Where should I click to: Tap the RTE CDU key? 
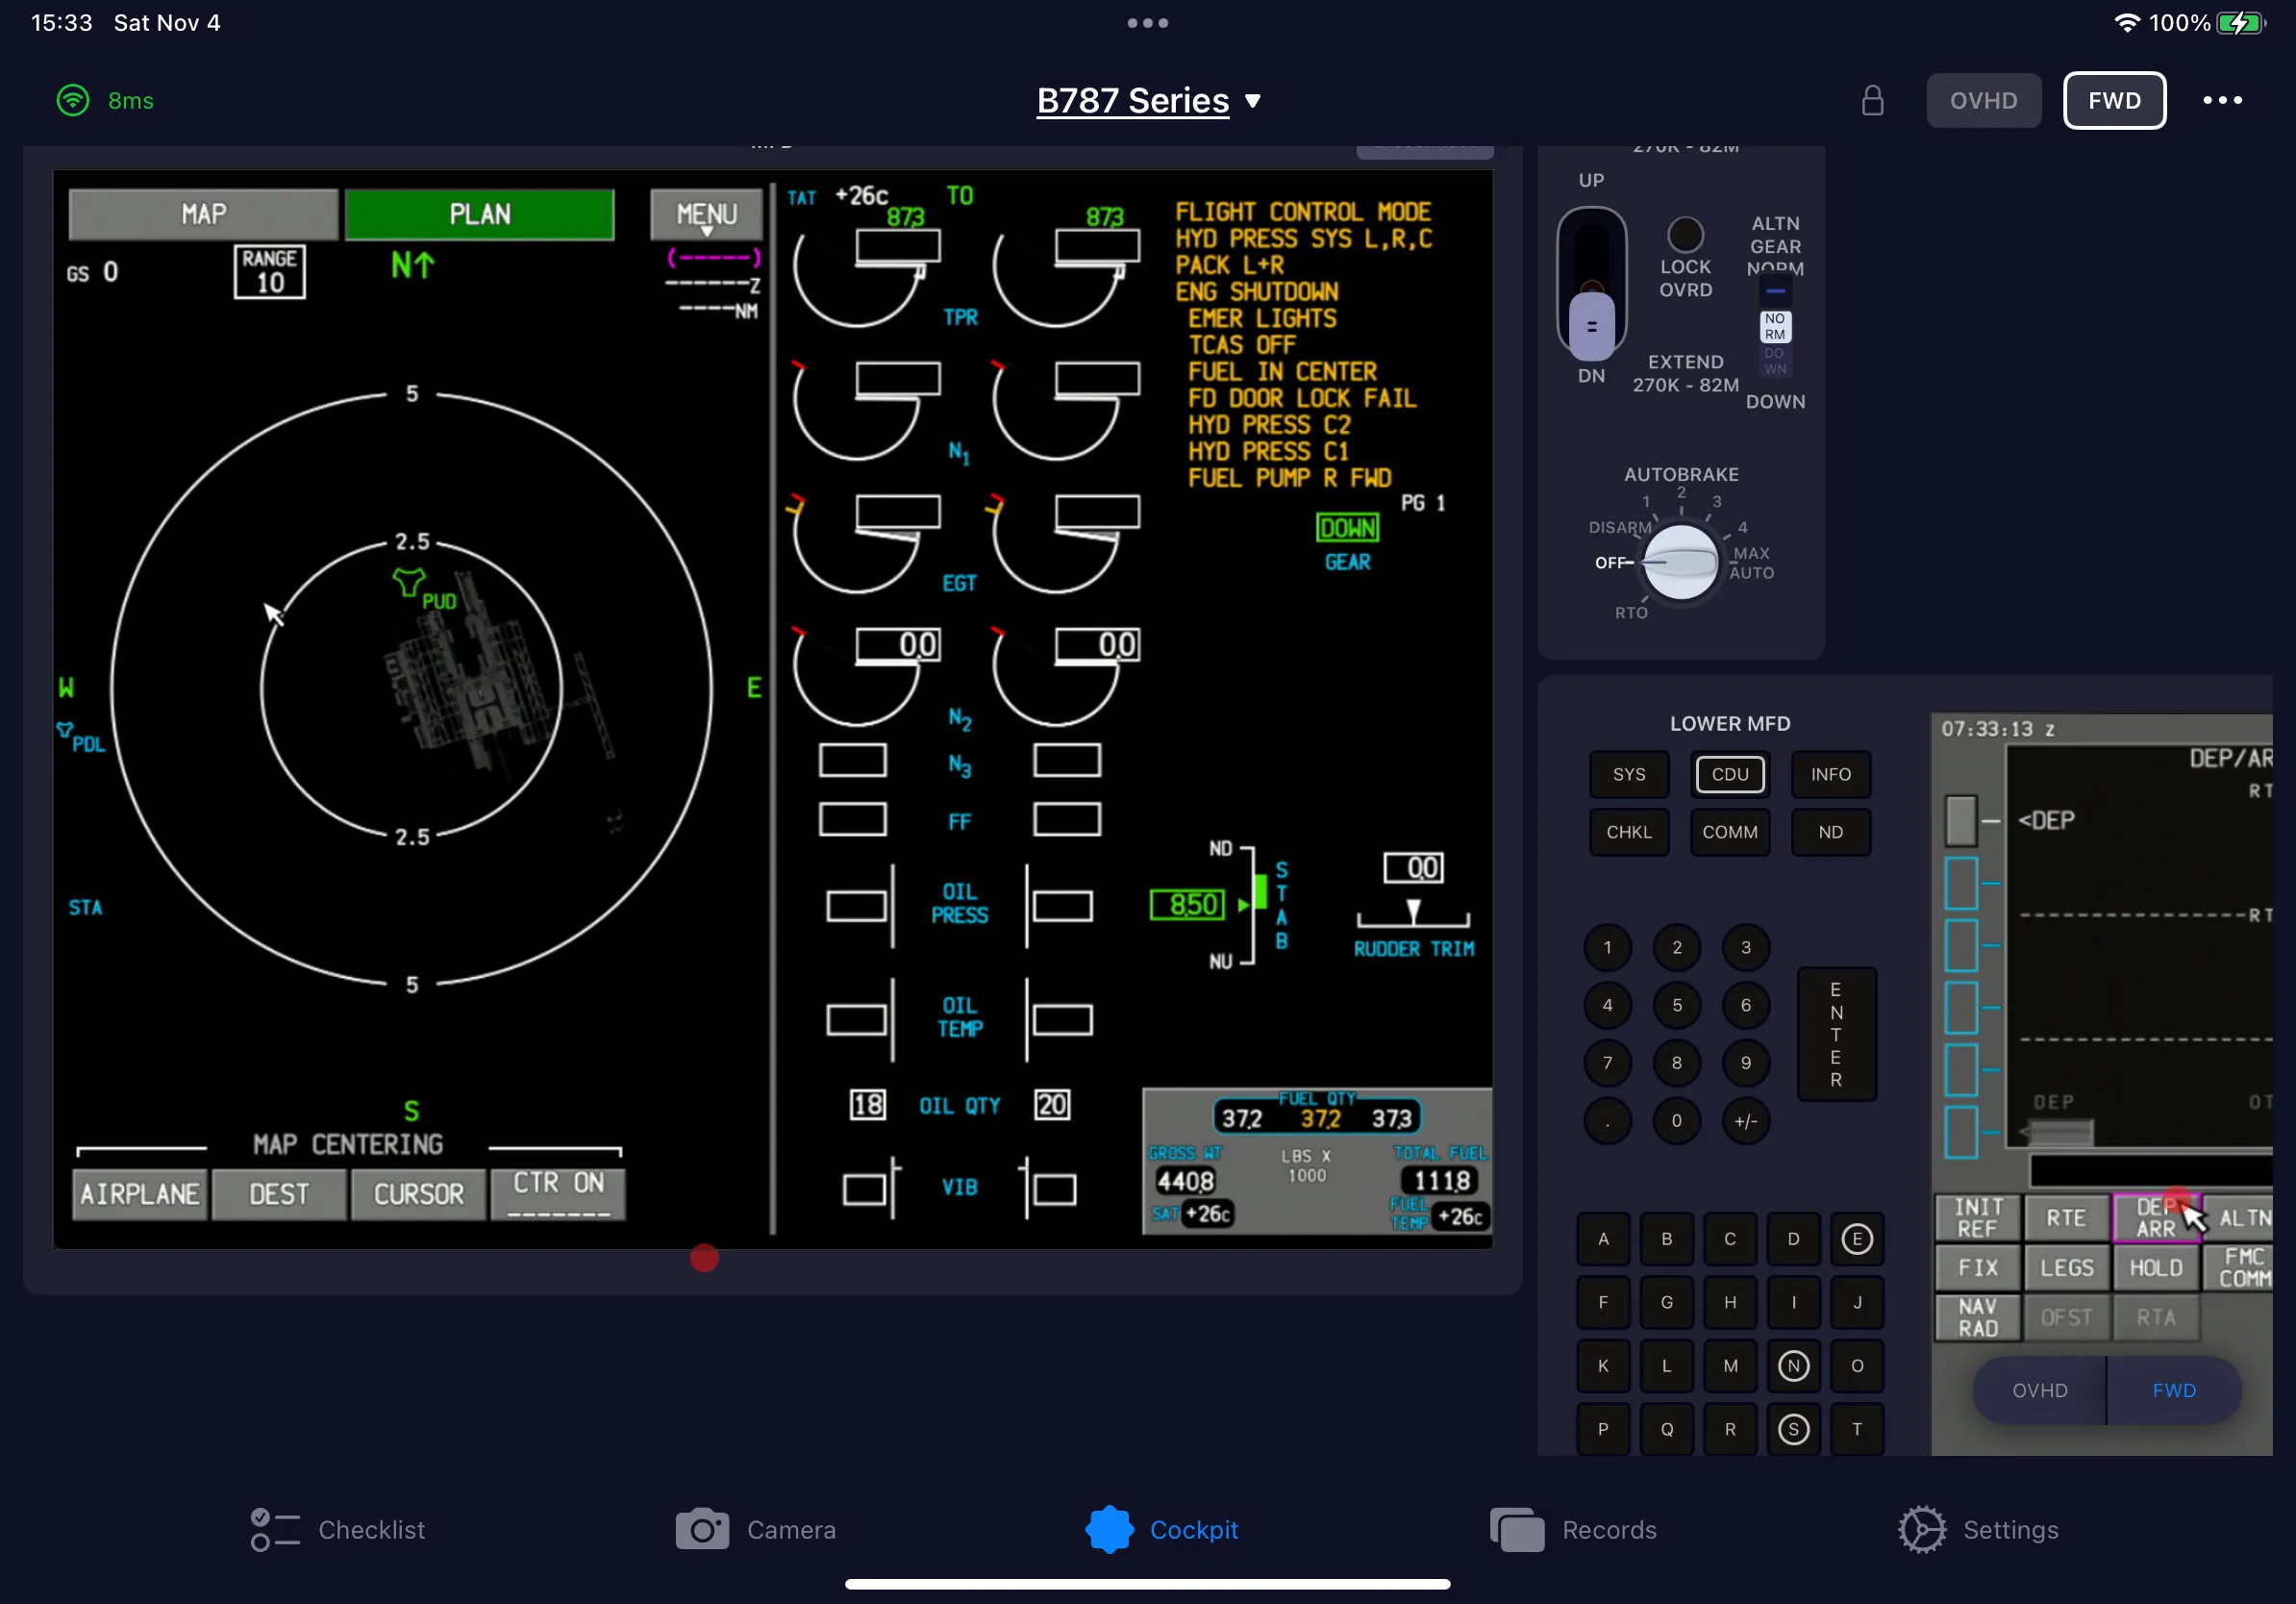2066,1217
